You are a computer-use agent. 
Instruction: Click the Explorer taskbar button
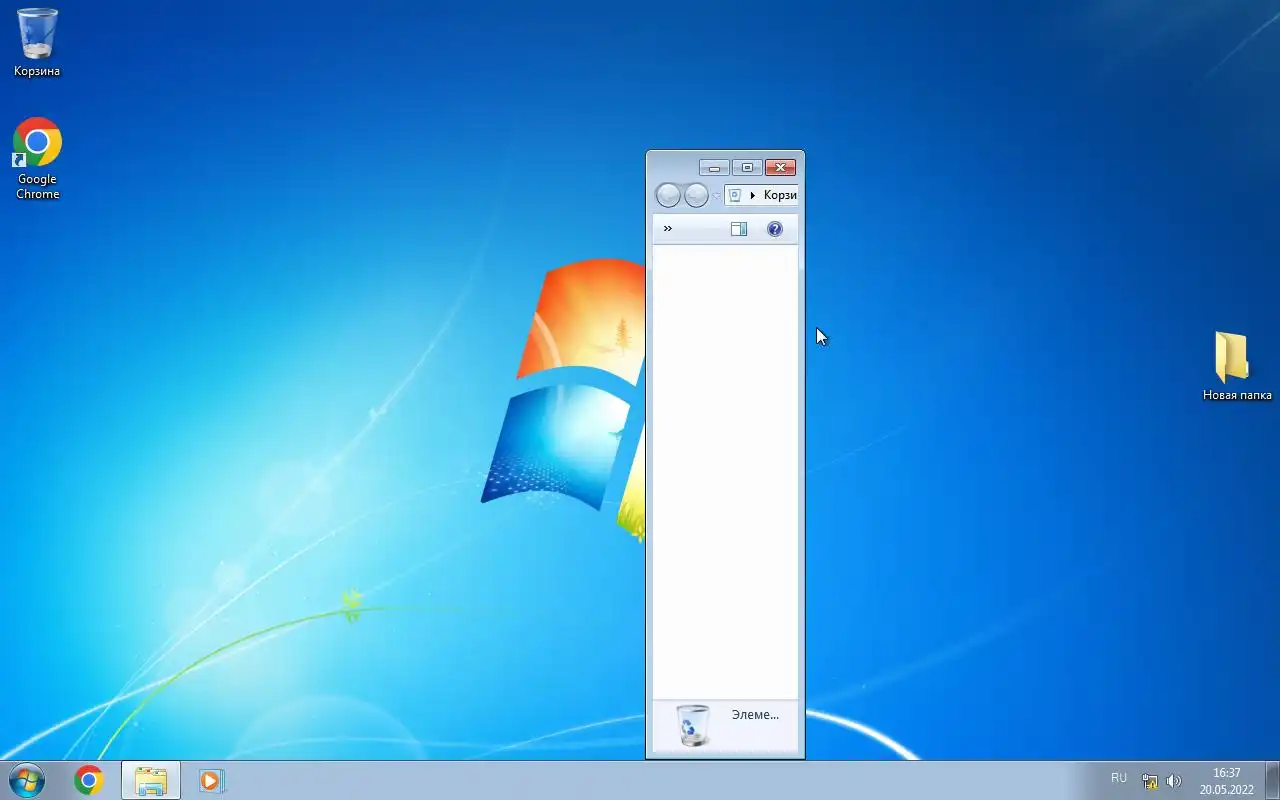point(151,780)
